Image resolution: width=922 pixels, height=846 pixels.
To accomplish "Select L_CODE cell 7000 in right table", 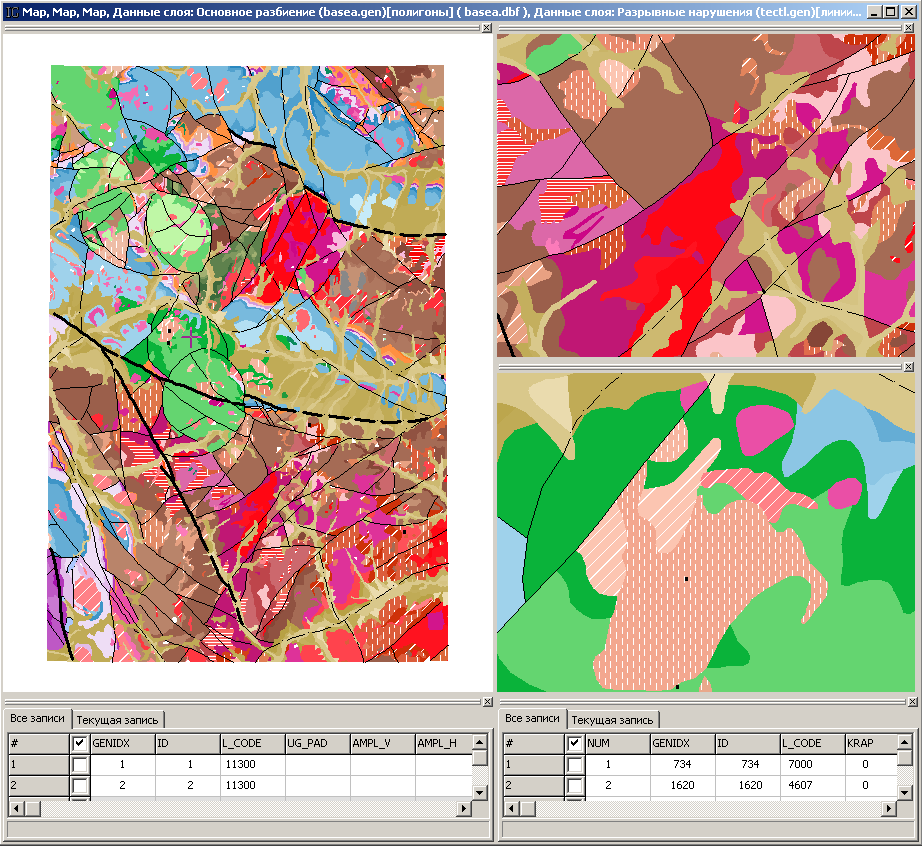I will 813,765.
